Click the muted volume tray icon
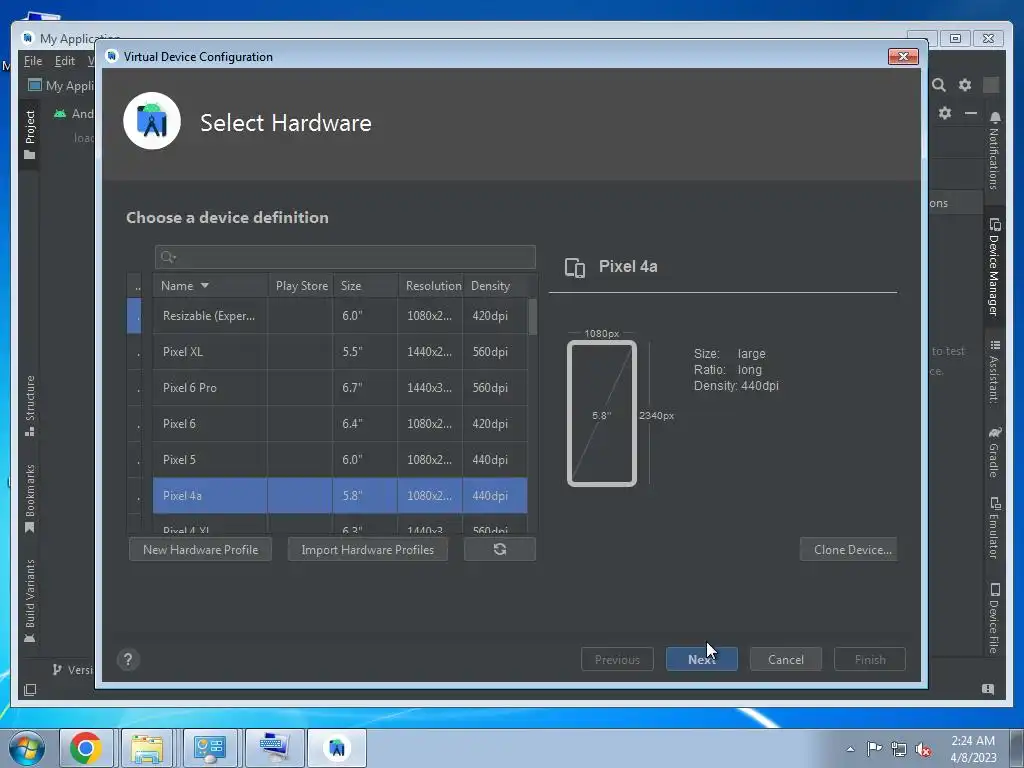 [x=923, y=749]
